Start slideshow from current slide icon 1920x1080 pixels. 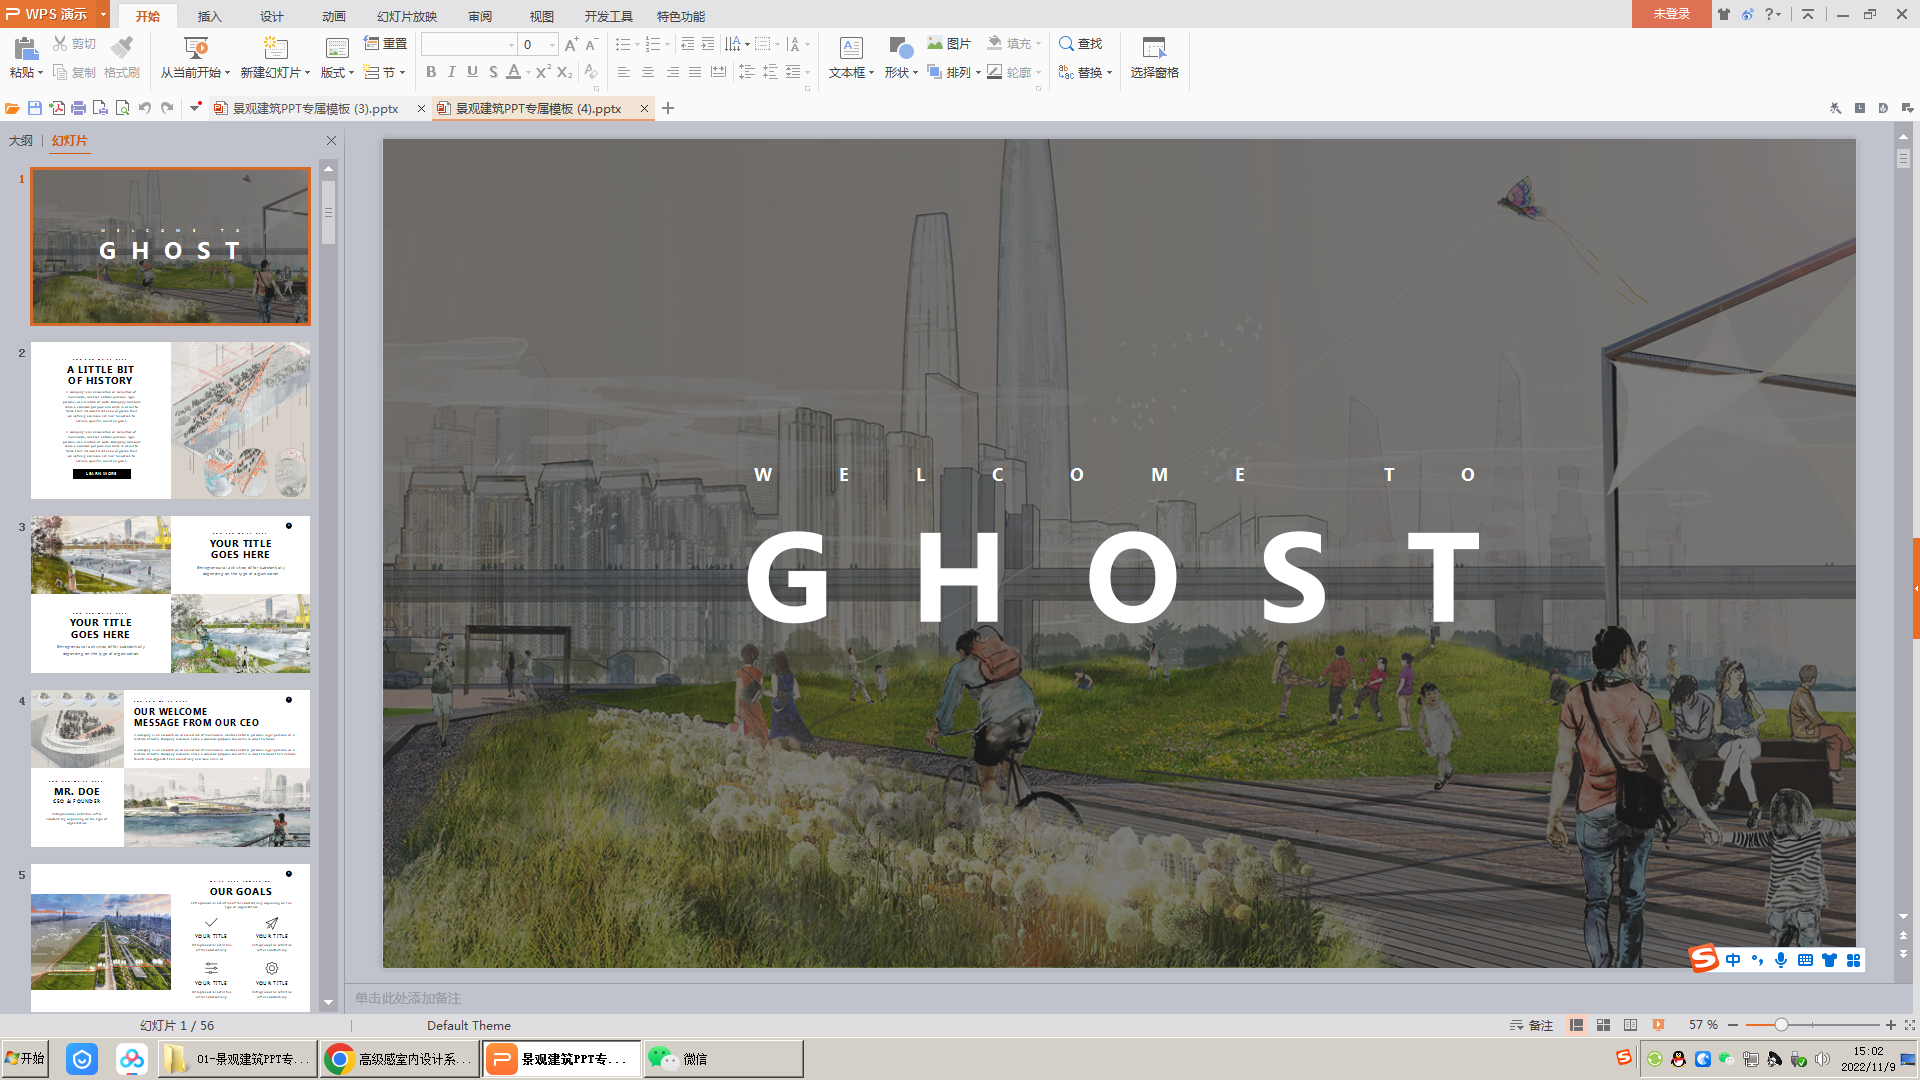(x=196, y=48)
